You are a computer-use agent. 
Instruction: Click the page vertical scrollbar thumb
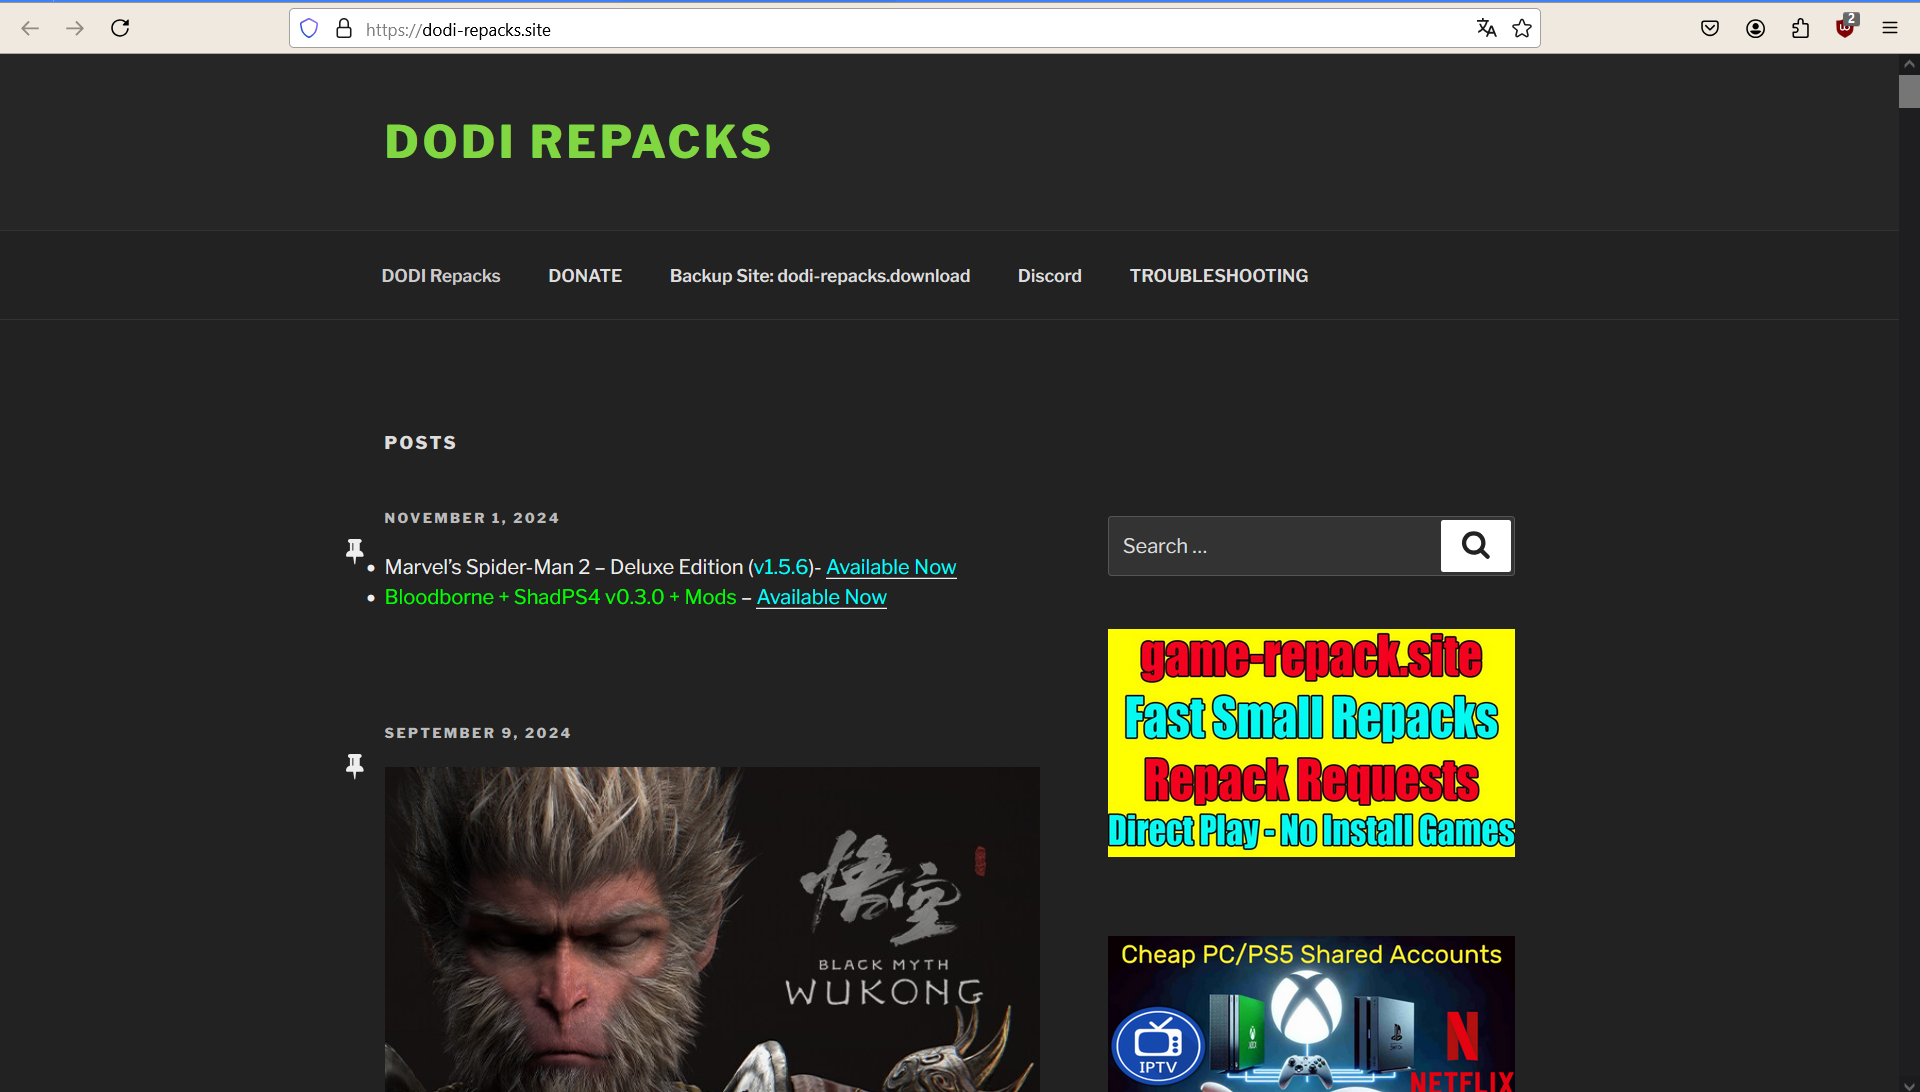click(1909, 91)
